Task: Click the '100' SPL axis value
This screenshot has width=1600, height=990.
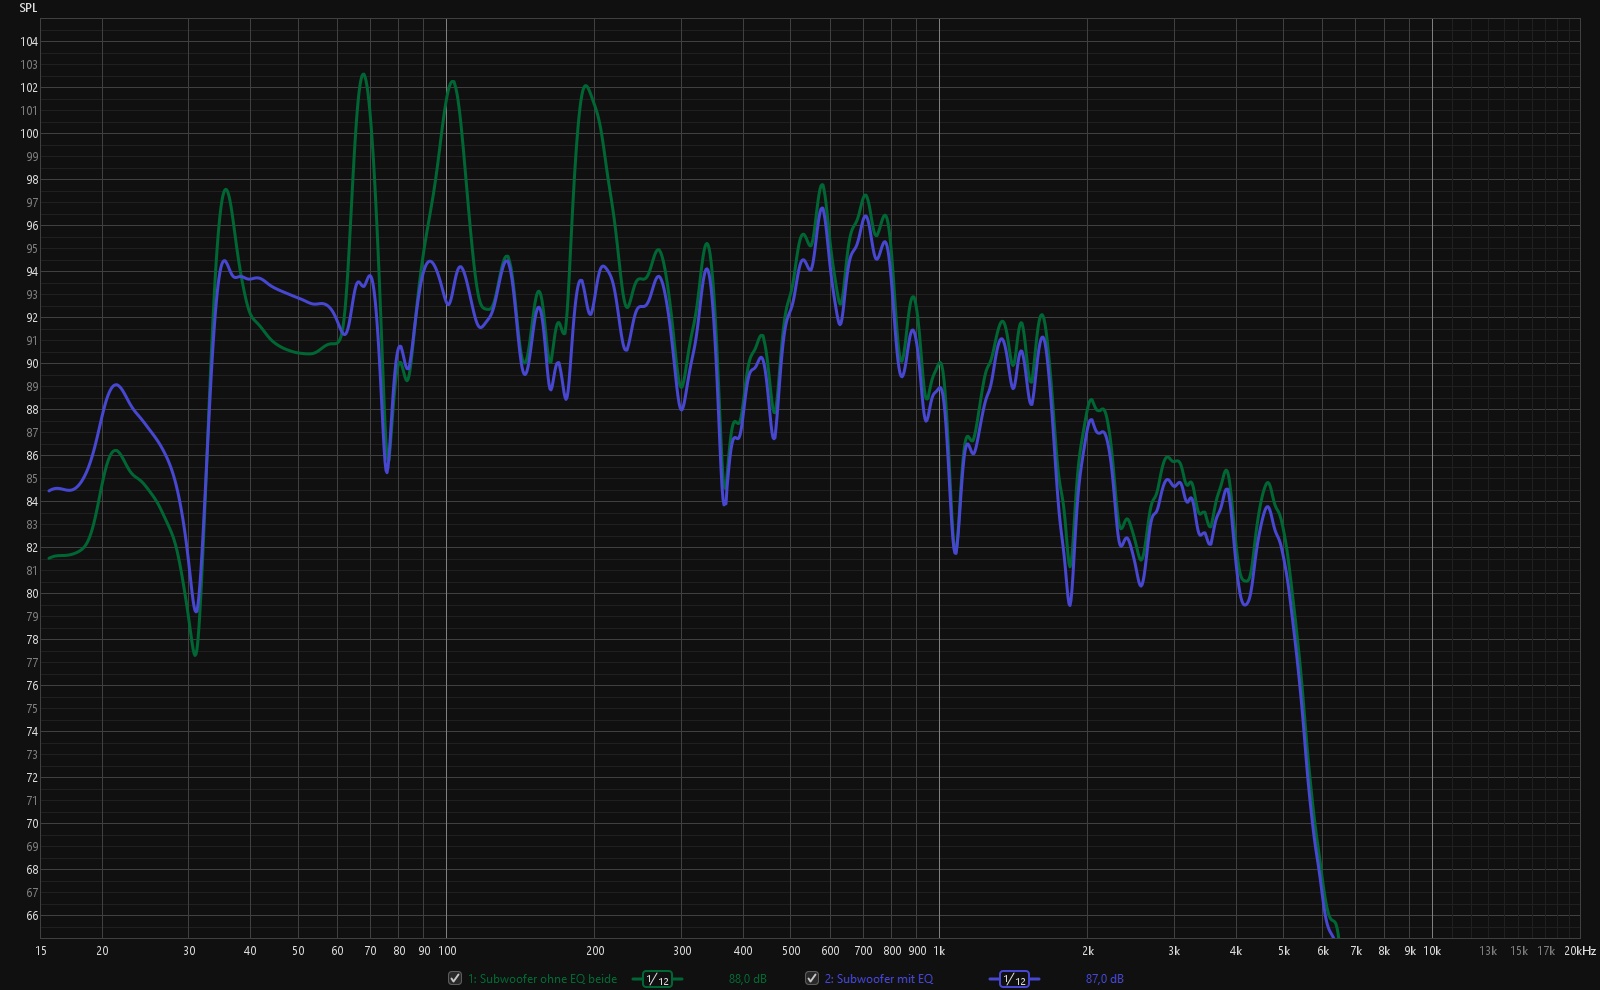Action: tap(29, 134)
